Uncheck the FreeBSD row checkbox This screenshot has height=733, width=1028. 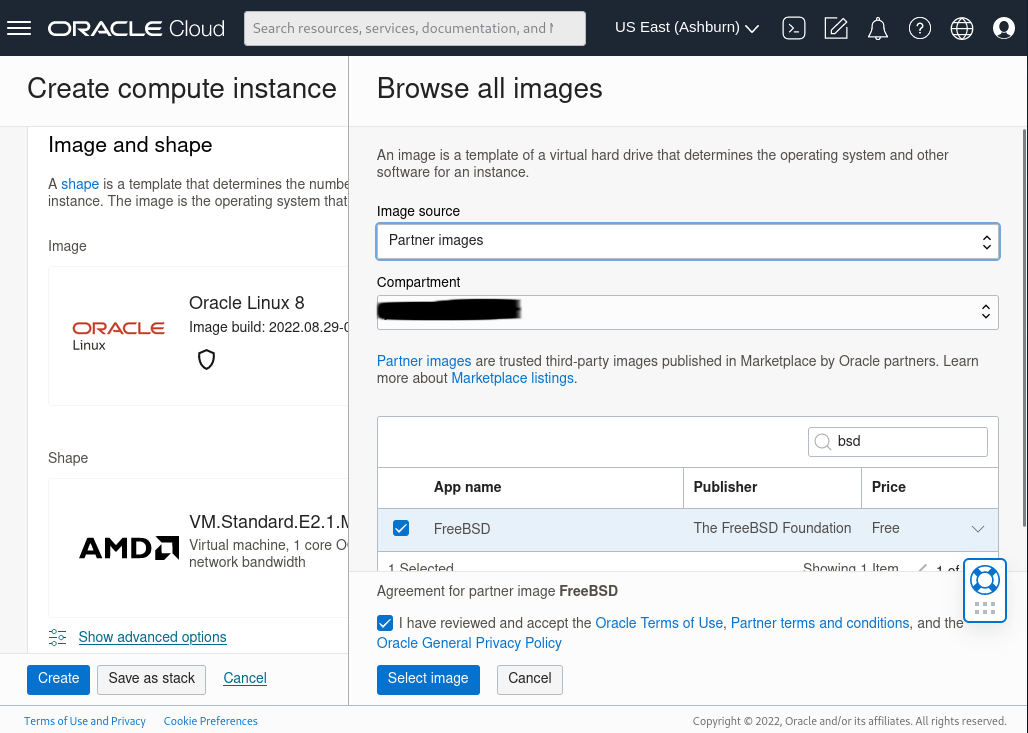pos(401,528)
